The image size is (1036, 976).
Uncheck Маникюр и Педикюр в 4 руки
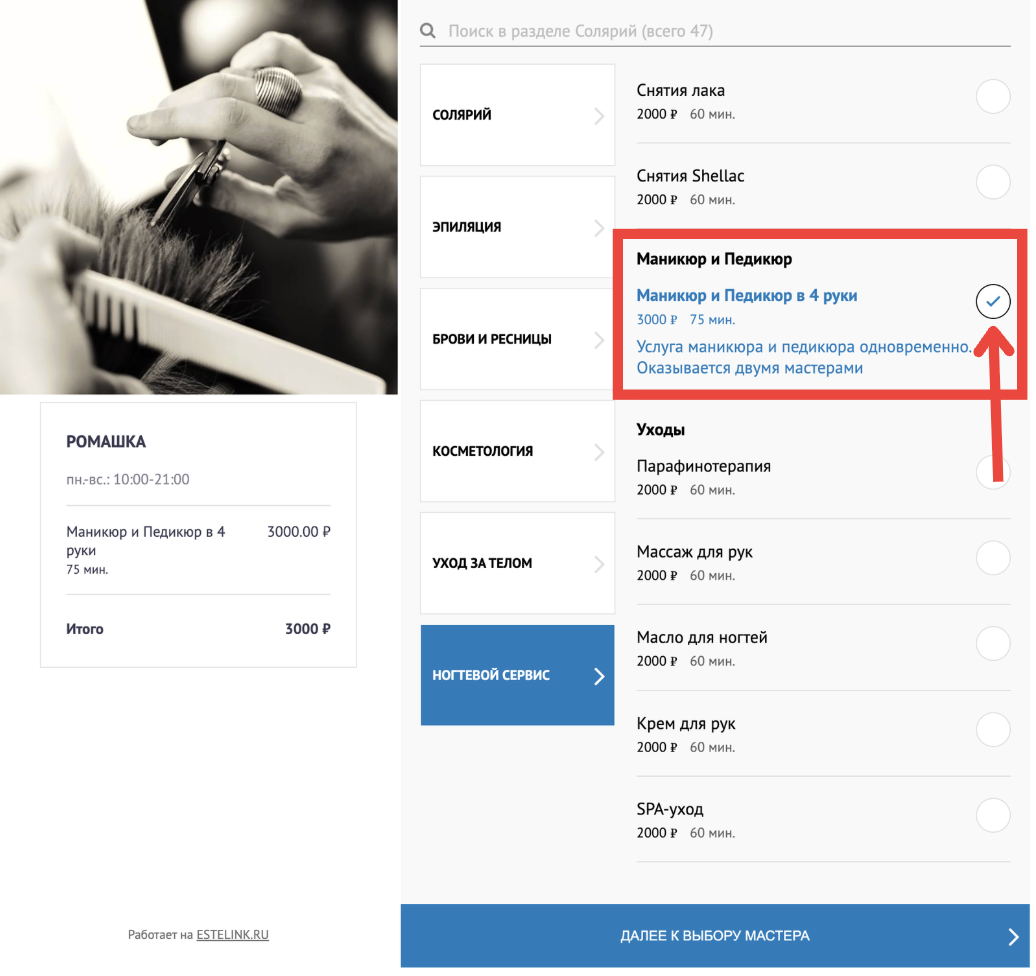(992, 301)
